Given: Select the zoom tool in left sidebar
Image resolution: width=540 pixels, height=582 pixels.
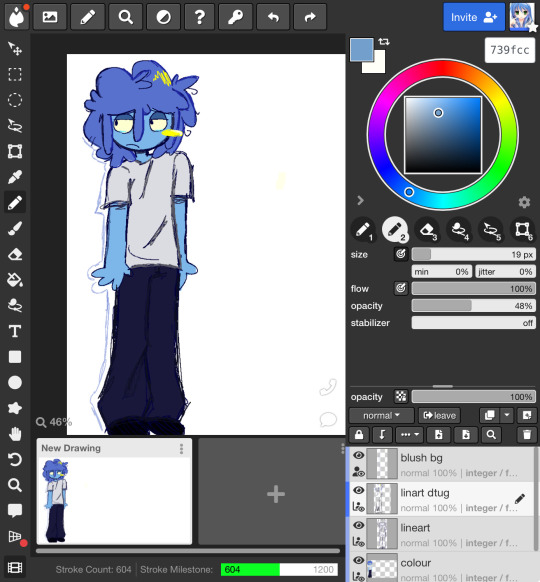Looking at the screenshot, I should point(15,485).
